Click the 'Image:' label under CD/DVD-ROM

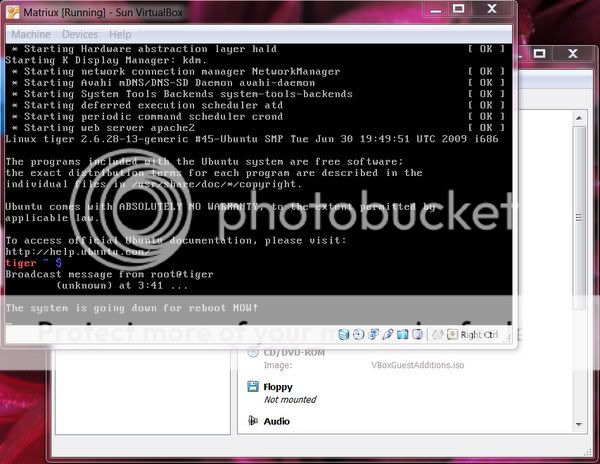click(278, 365)
